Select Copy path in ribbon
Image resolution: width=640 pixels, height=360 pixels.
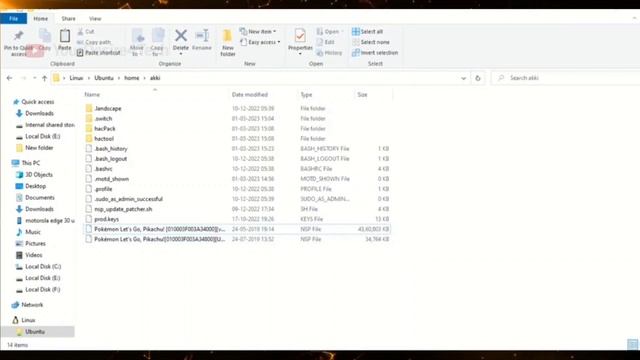pos(94,42)
